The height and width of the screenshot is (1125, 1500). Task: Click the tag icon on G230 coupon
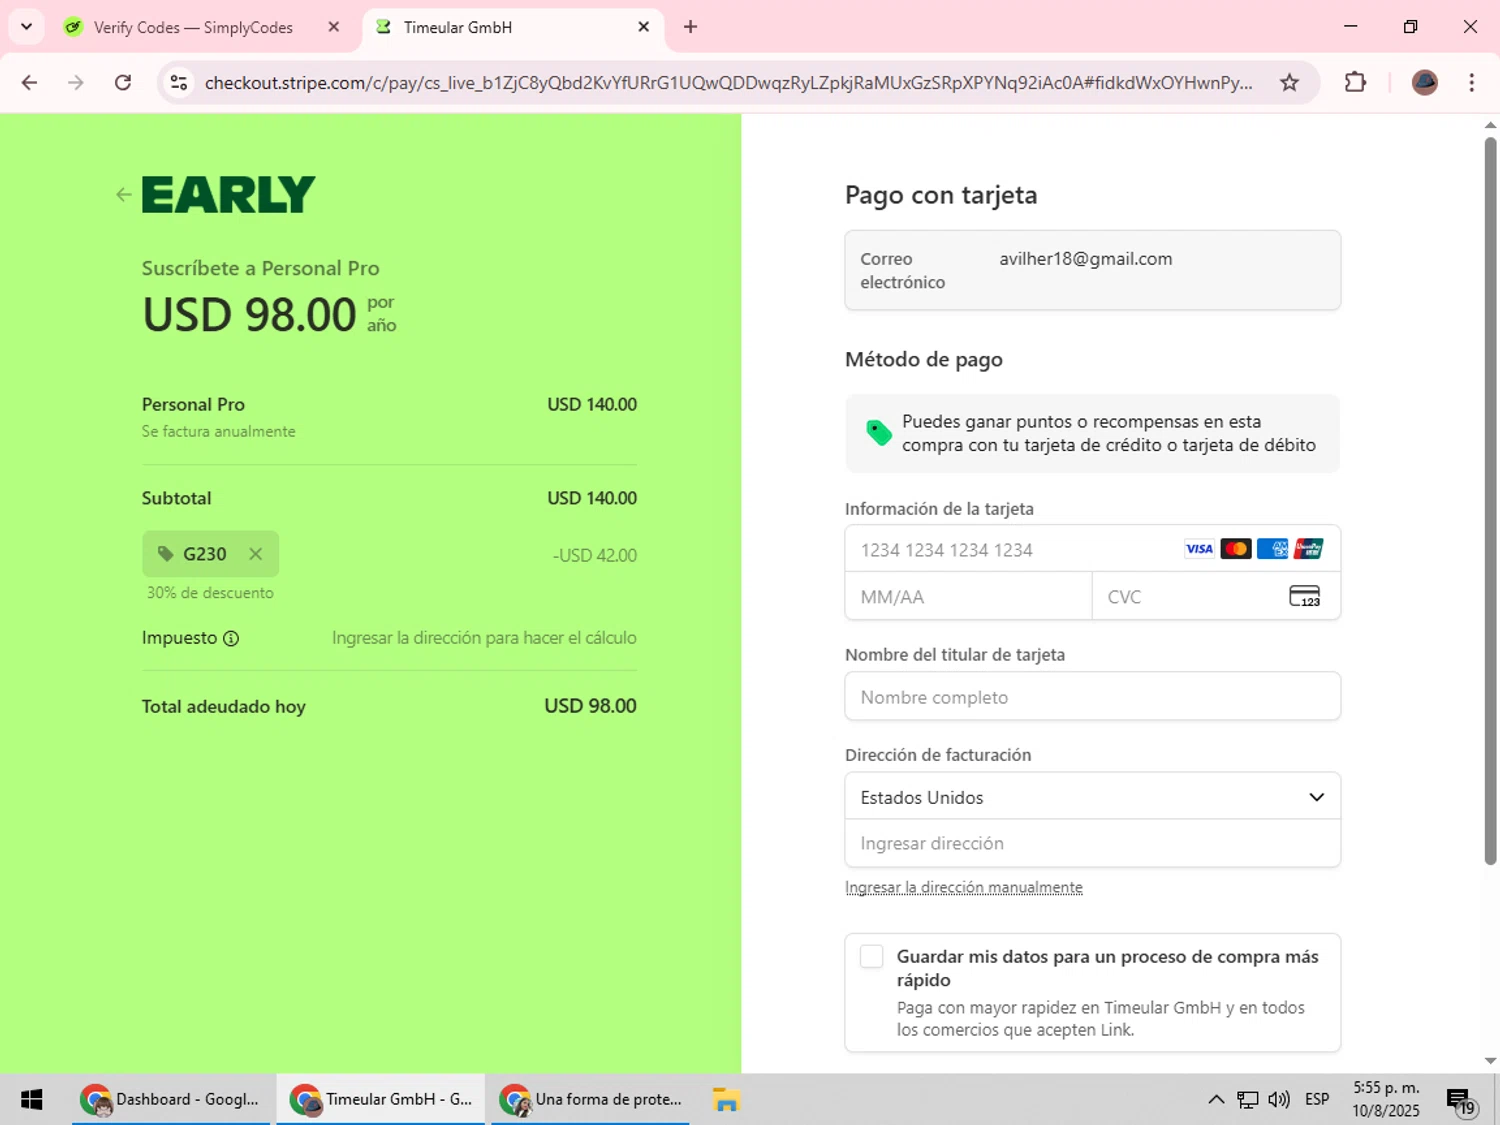166,554
